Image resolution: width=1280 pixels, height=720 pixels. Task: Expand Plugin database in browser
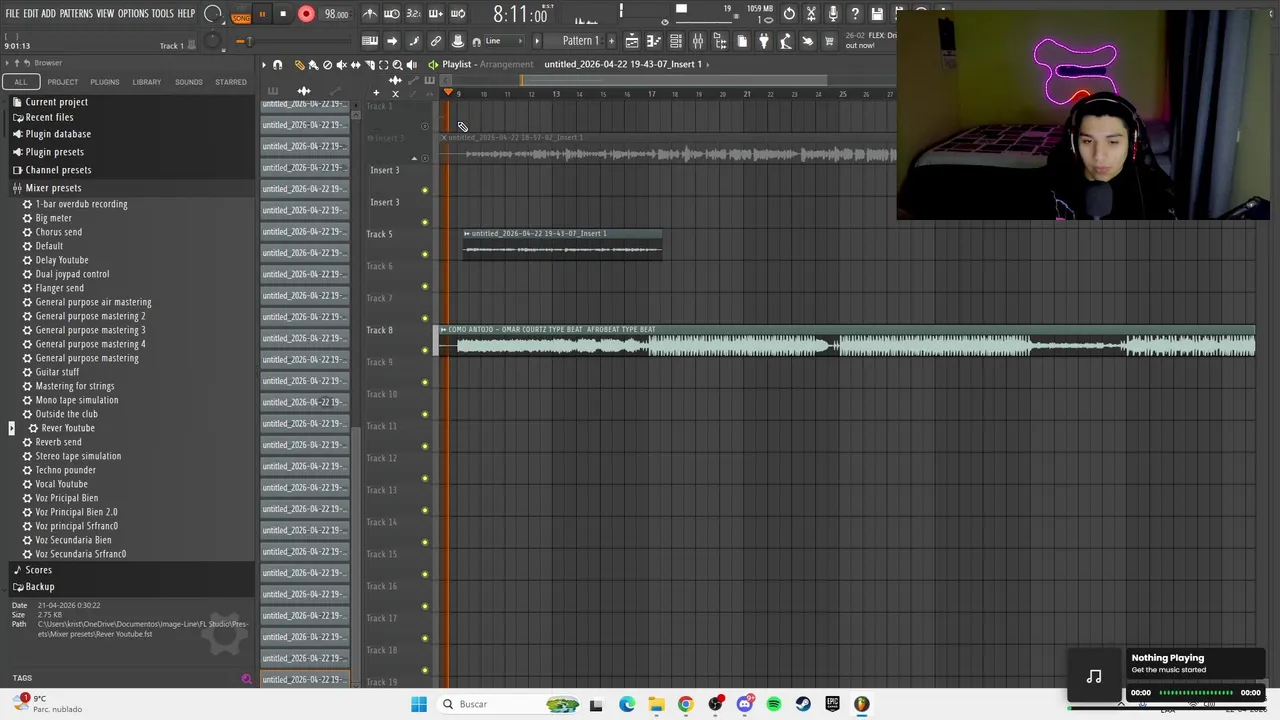click(58, 134)
